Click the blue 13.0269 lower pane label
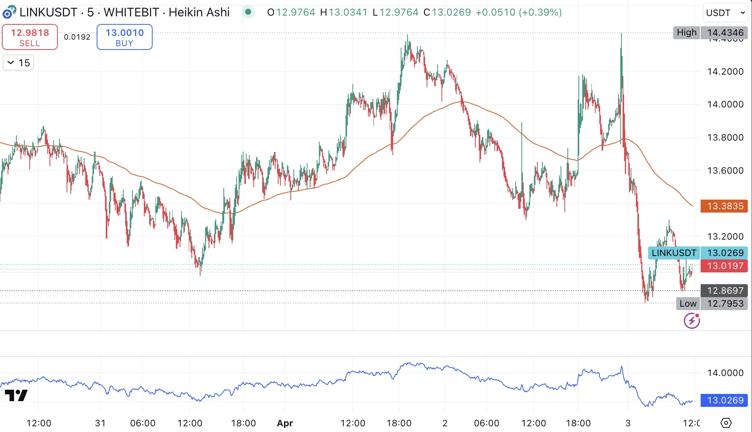This screenshot has height=432, width=752. (725, 400)
